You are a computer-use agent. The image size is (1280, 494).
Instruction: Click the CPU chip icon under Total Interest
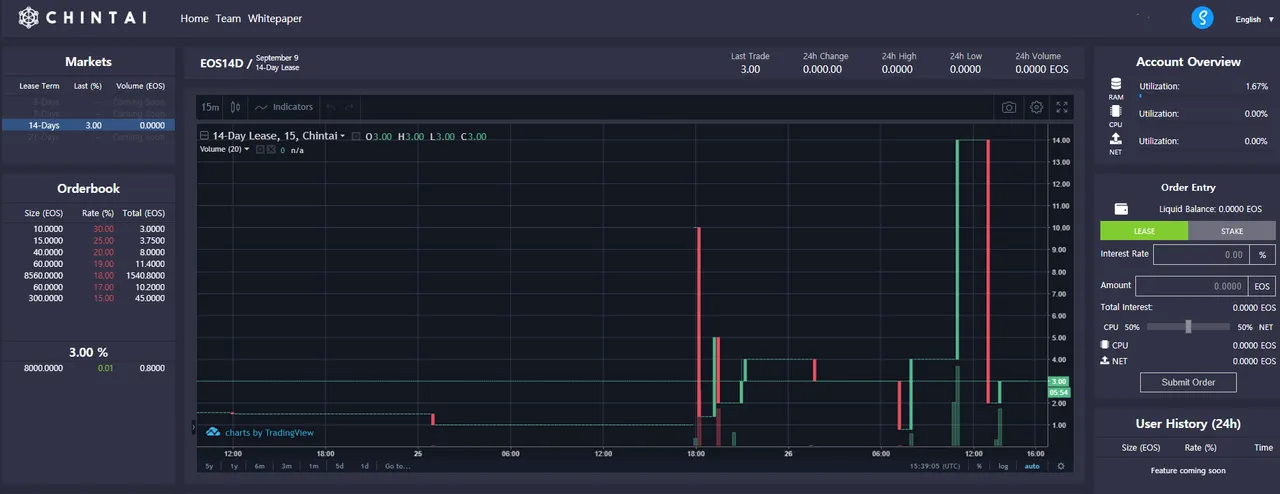(x=1105, y=345)
